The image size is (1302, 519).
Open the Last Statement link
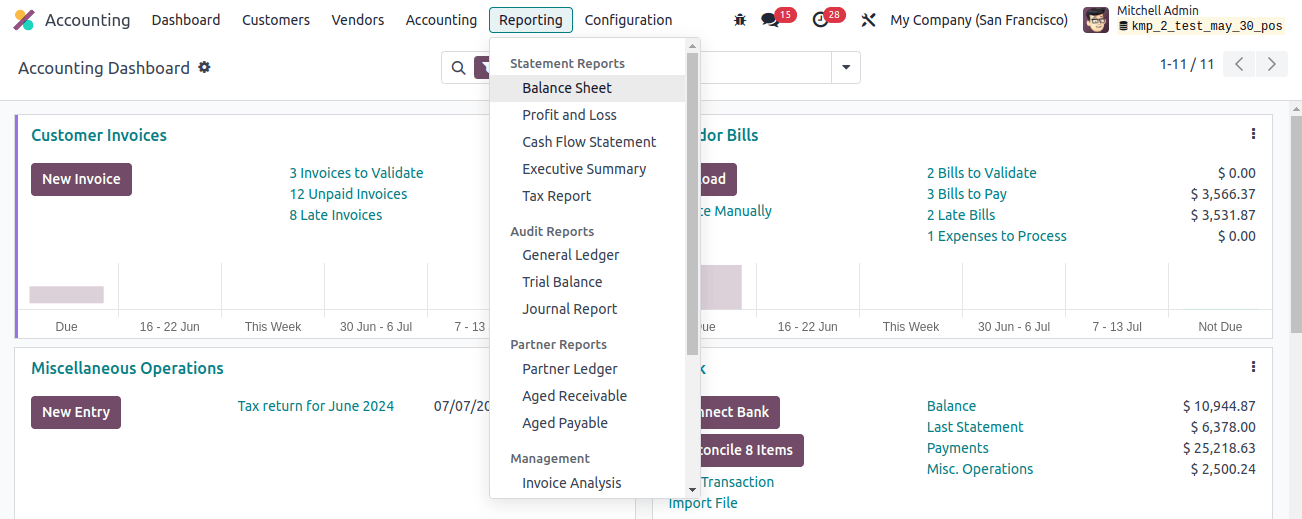click(x=975, y=427)
